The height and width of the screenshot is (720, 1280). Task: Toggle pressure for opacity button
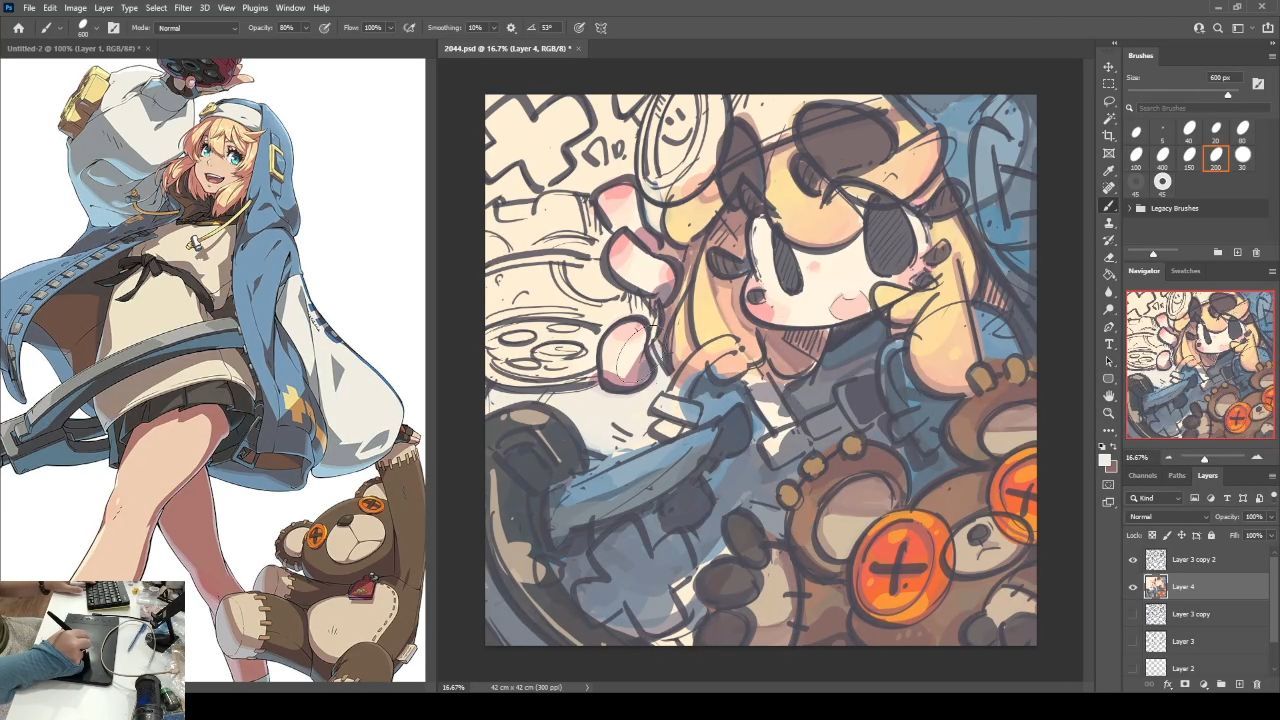pos(325,28)
